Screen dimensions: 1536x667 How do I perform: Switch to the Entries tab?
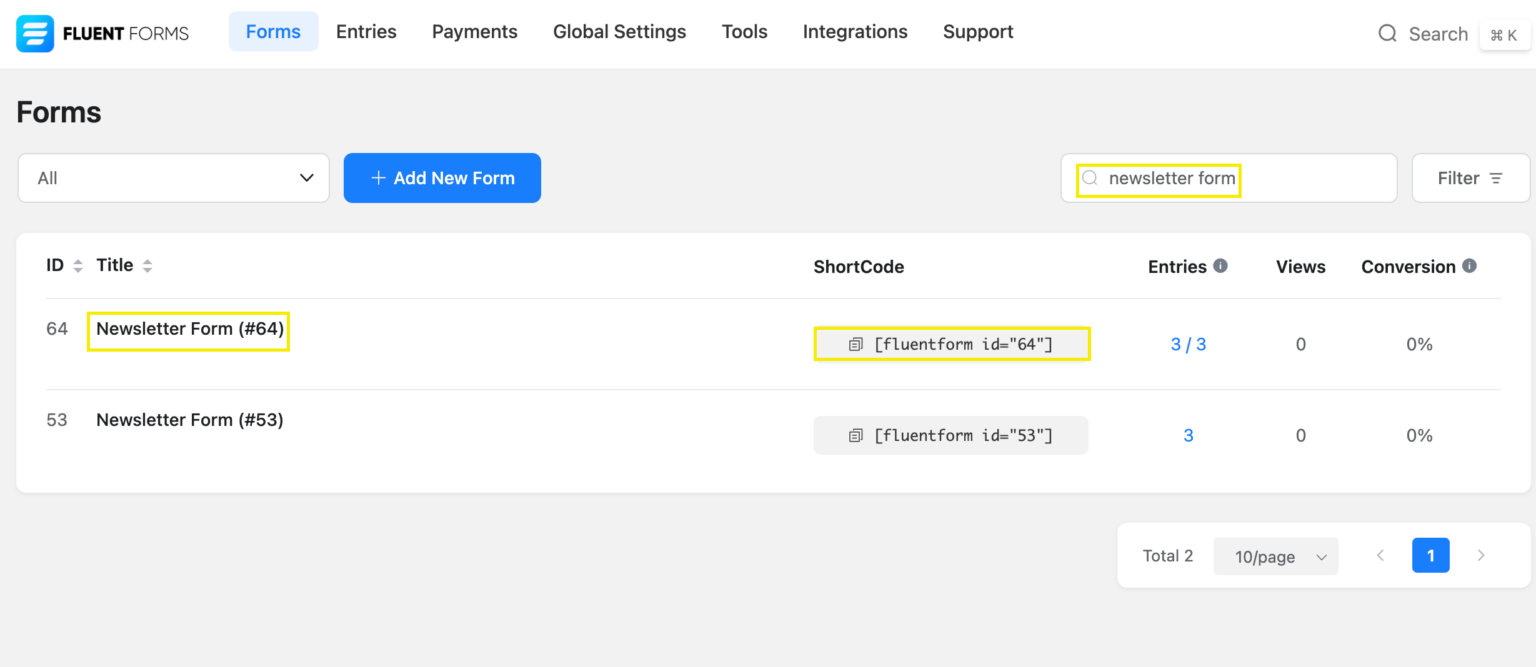[366, 31]
